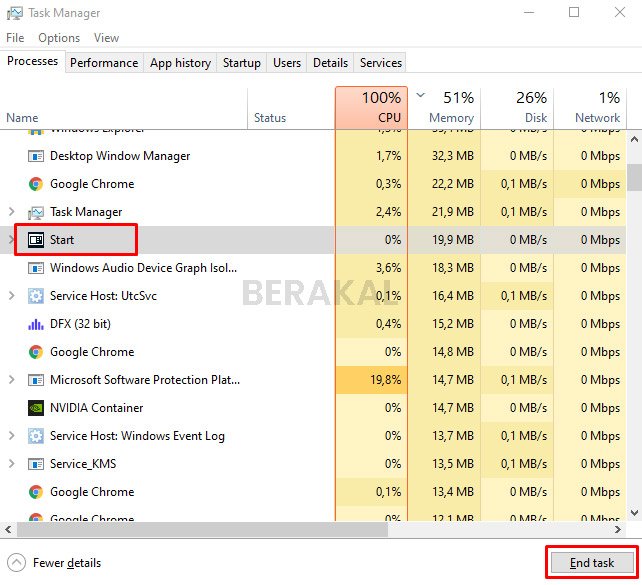Click the Chrome icon in the 22,2 MB row
Viewport: 642px width, 585px height.
tap(36, 184)
